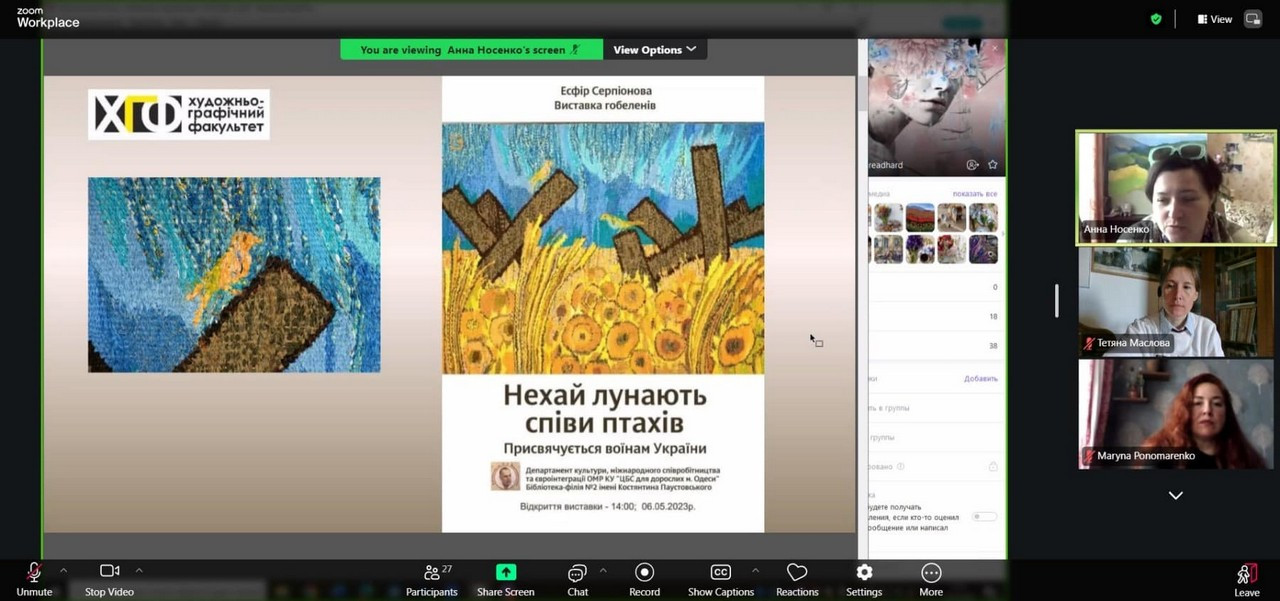Click the green Share Screen button
1280x601 pixels.
click(506, 578)
